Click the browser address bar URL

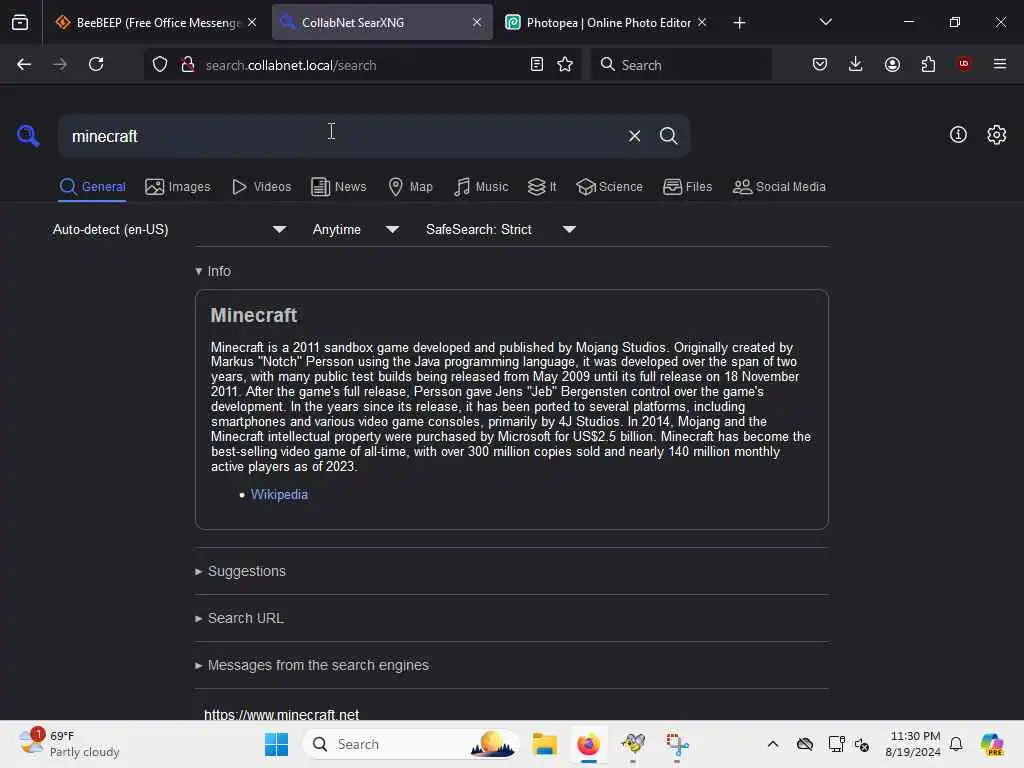click(x=291, y=65)
